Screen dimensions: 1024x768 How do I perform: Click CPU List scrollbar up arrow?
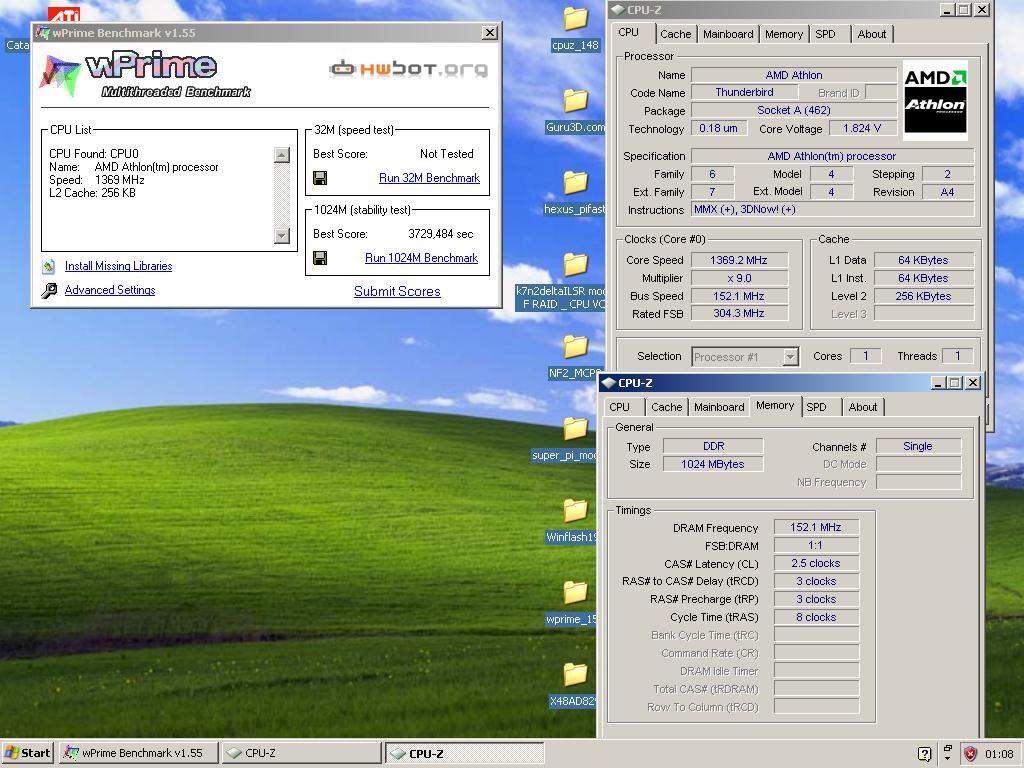click(x=281, y=155)
